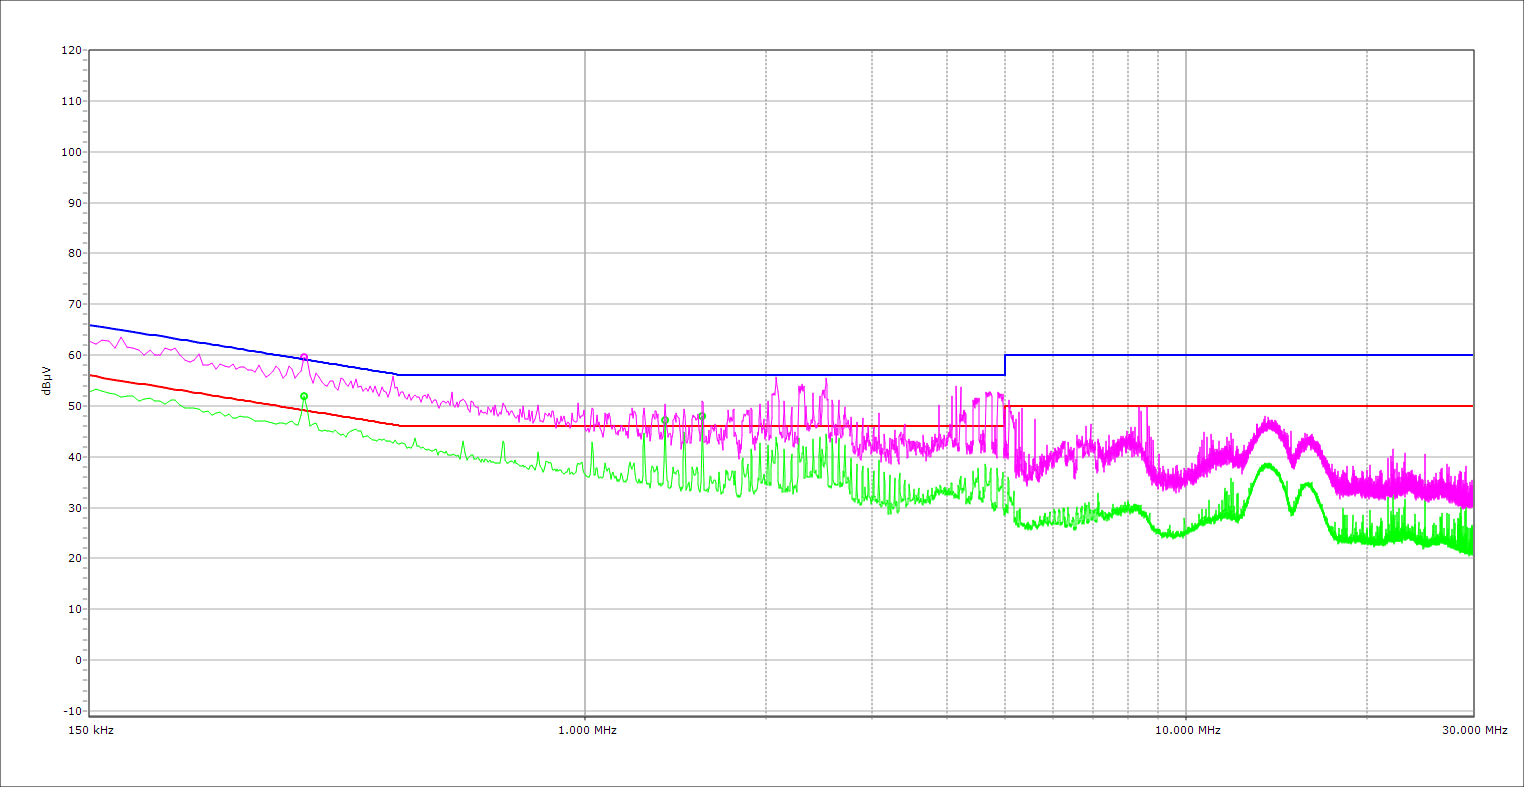Click the red limit line's vertical step at 5 MHz
The image size is (1524, 787).
1004,416
